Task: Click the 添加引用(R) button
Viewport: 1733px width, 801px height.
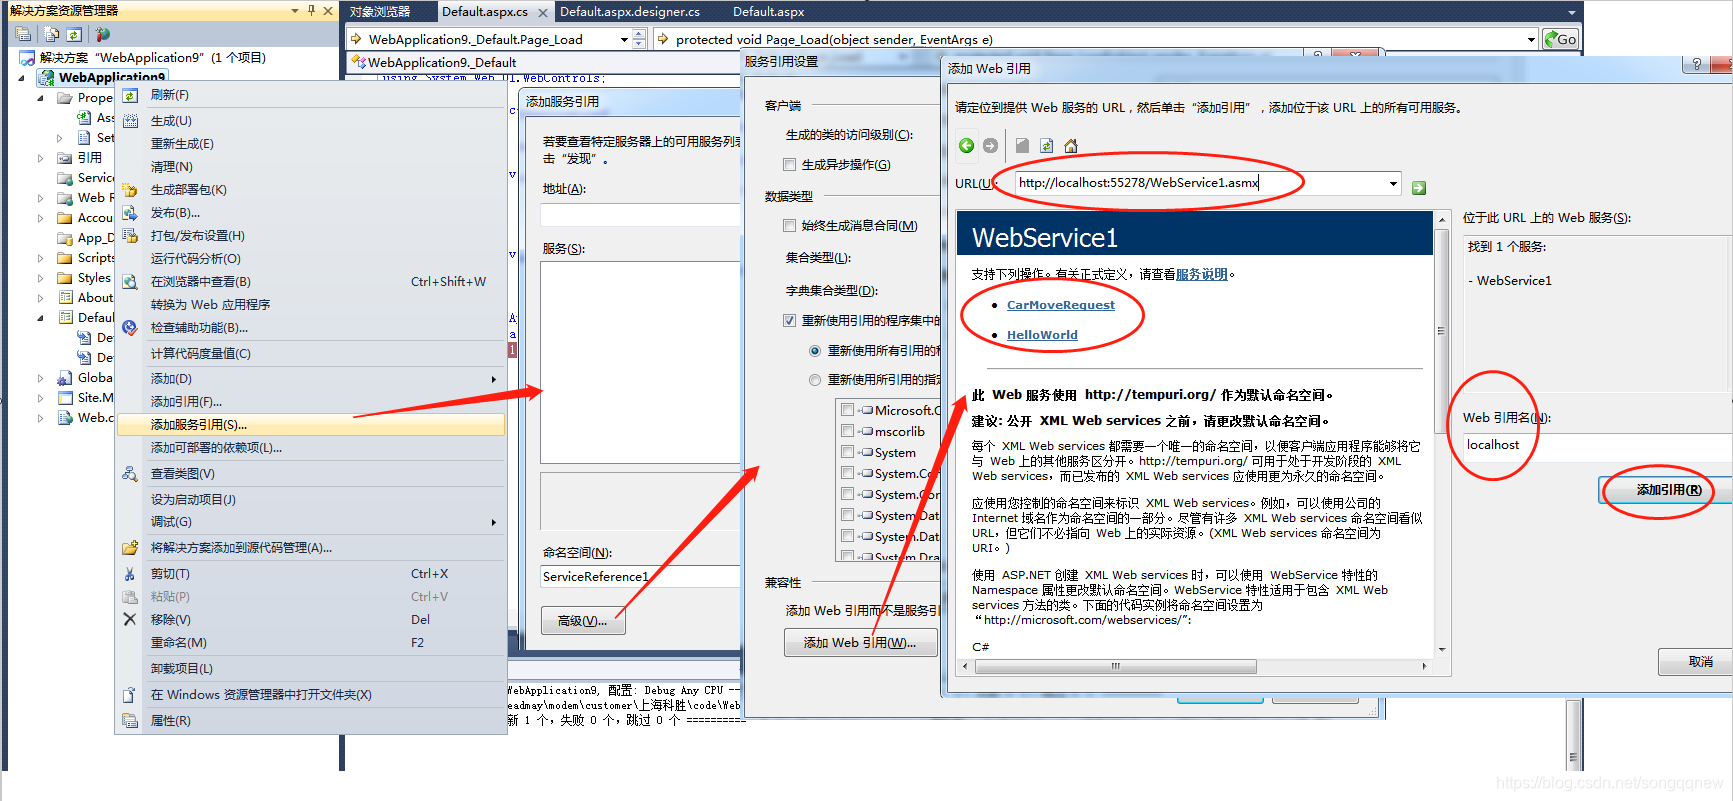Action: coord(1668,490)
